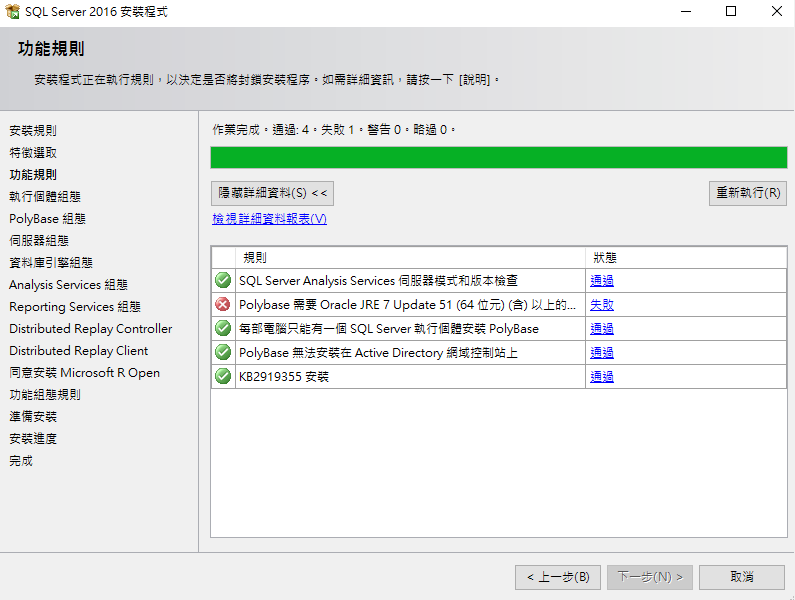The height and width of the screenshot is (600, 795).
Task: Click the 作業完成 summary status line
Action: click(334, 130)
